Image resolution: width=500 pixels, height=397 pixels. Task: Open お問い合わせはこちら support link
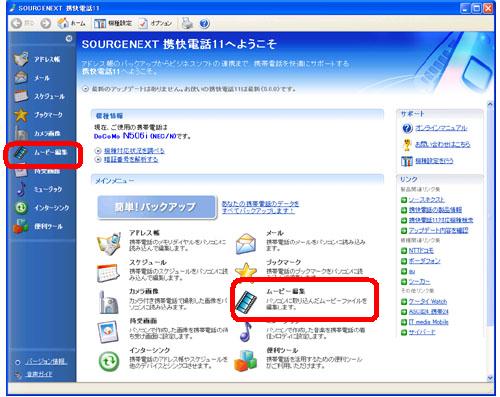442,144
